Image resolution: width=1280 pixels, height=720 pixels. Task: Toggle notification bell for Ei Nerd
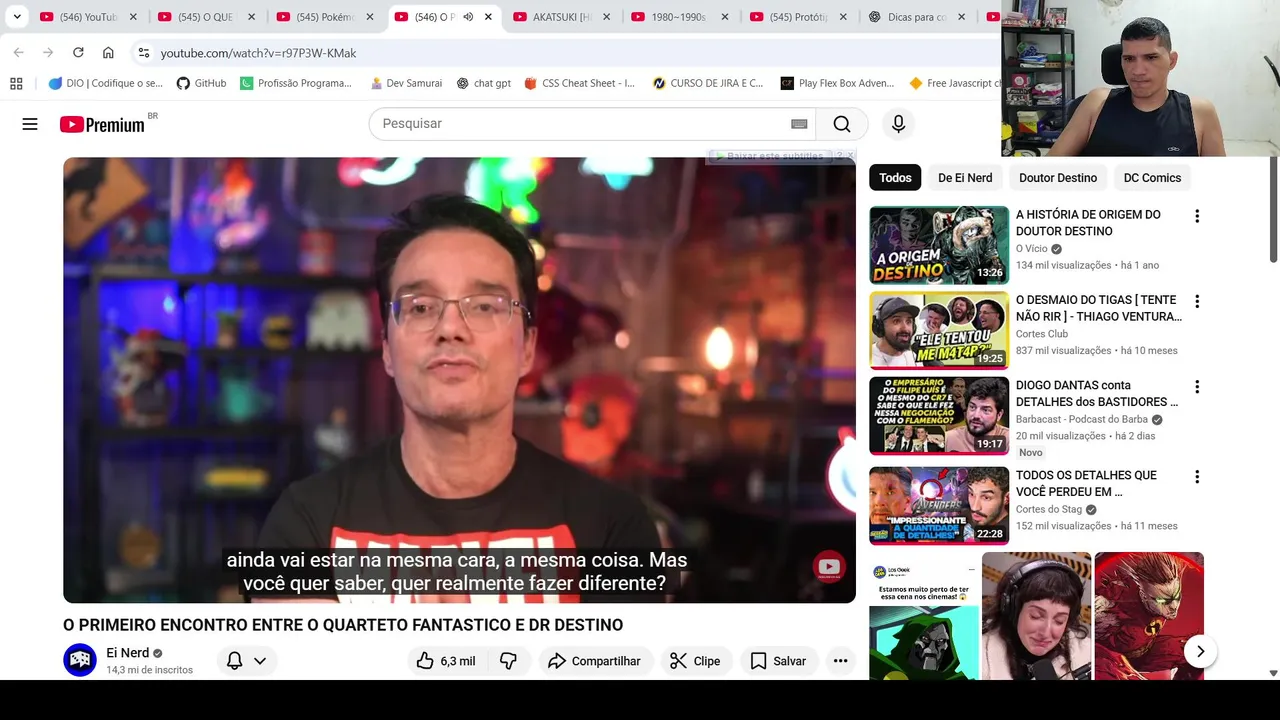(234, 661)
